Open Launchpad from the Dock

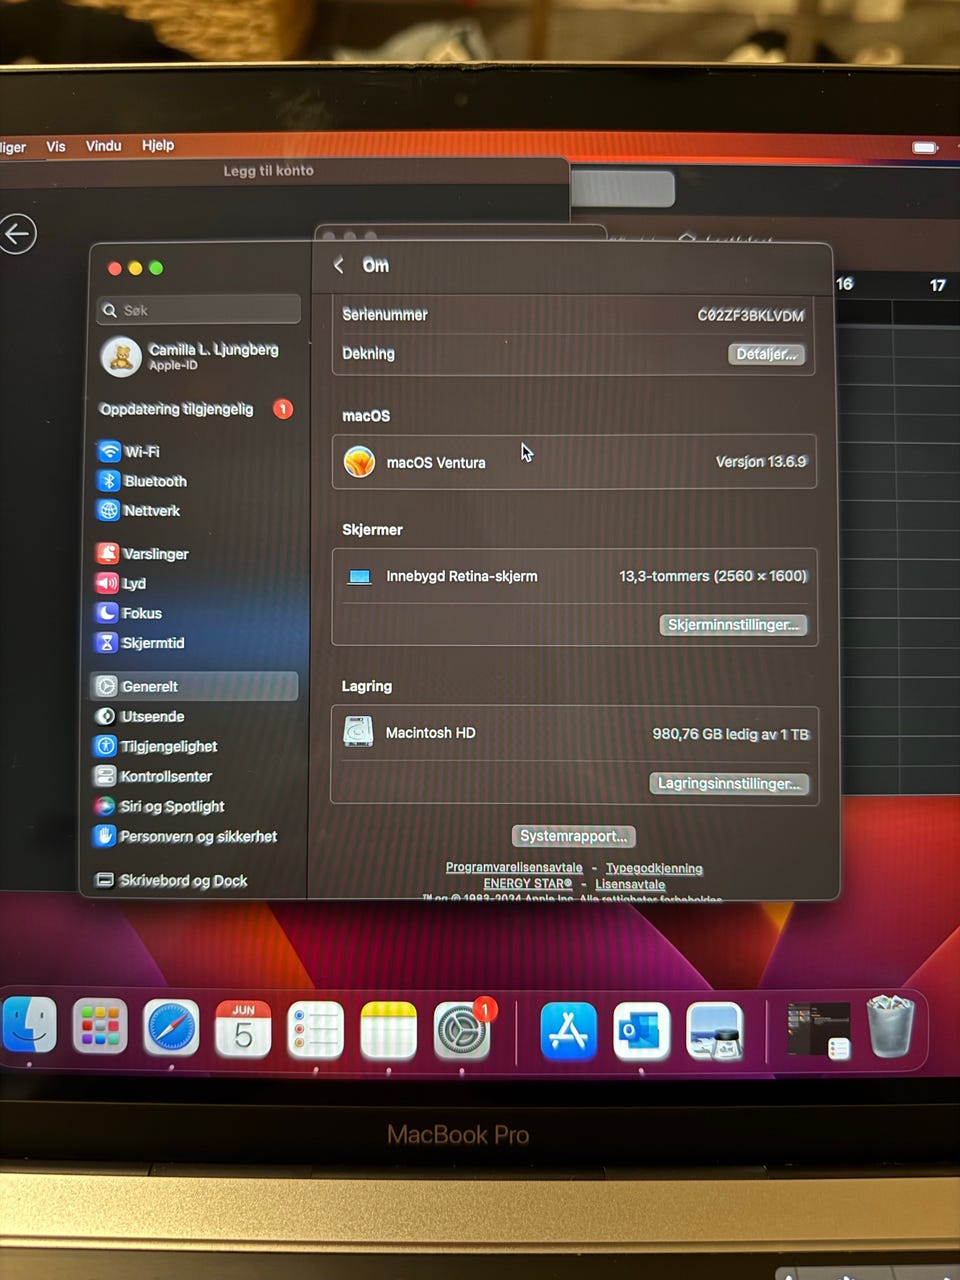[100, 1027]
